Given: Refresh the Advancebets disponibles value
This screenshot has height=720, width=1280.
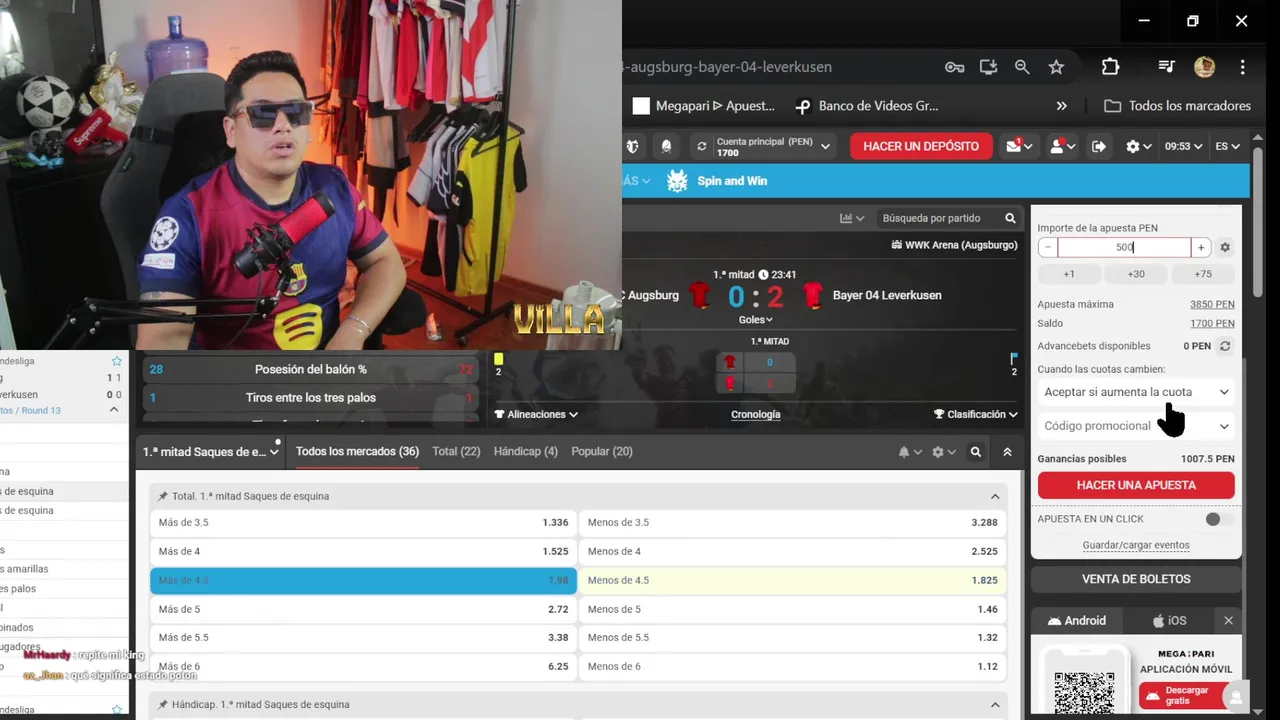Looking at the screenshot, I should pos(1225,346).
